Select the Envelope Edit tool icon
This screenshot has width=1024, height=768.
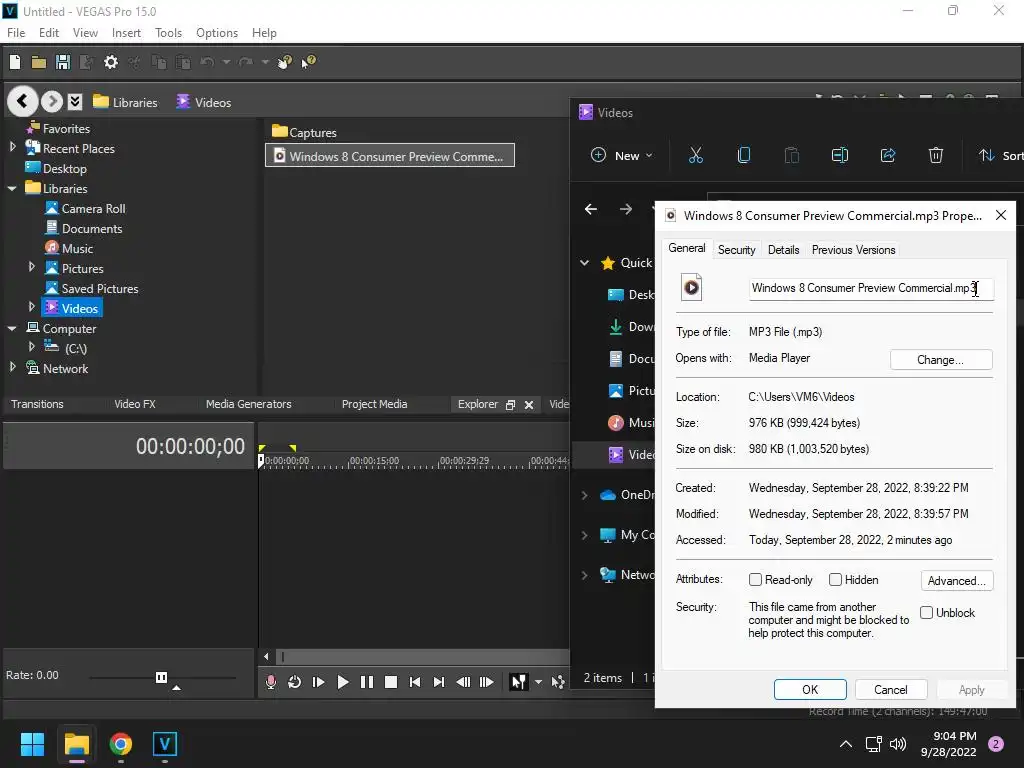click(558, 682)
